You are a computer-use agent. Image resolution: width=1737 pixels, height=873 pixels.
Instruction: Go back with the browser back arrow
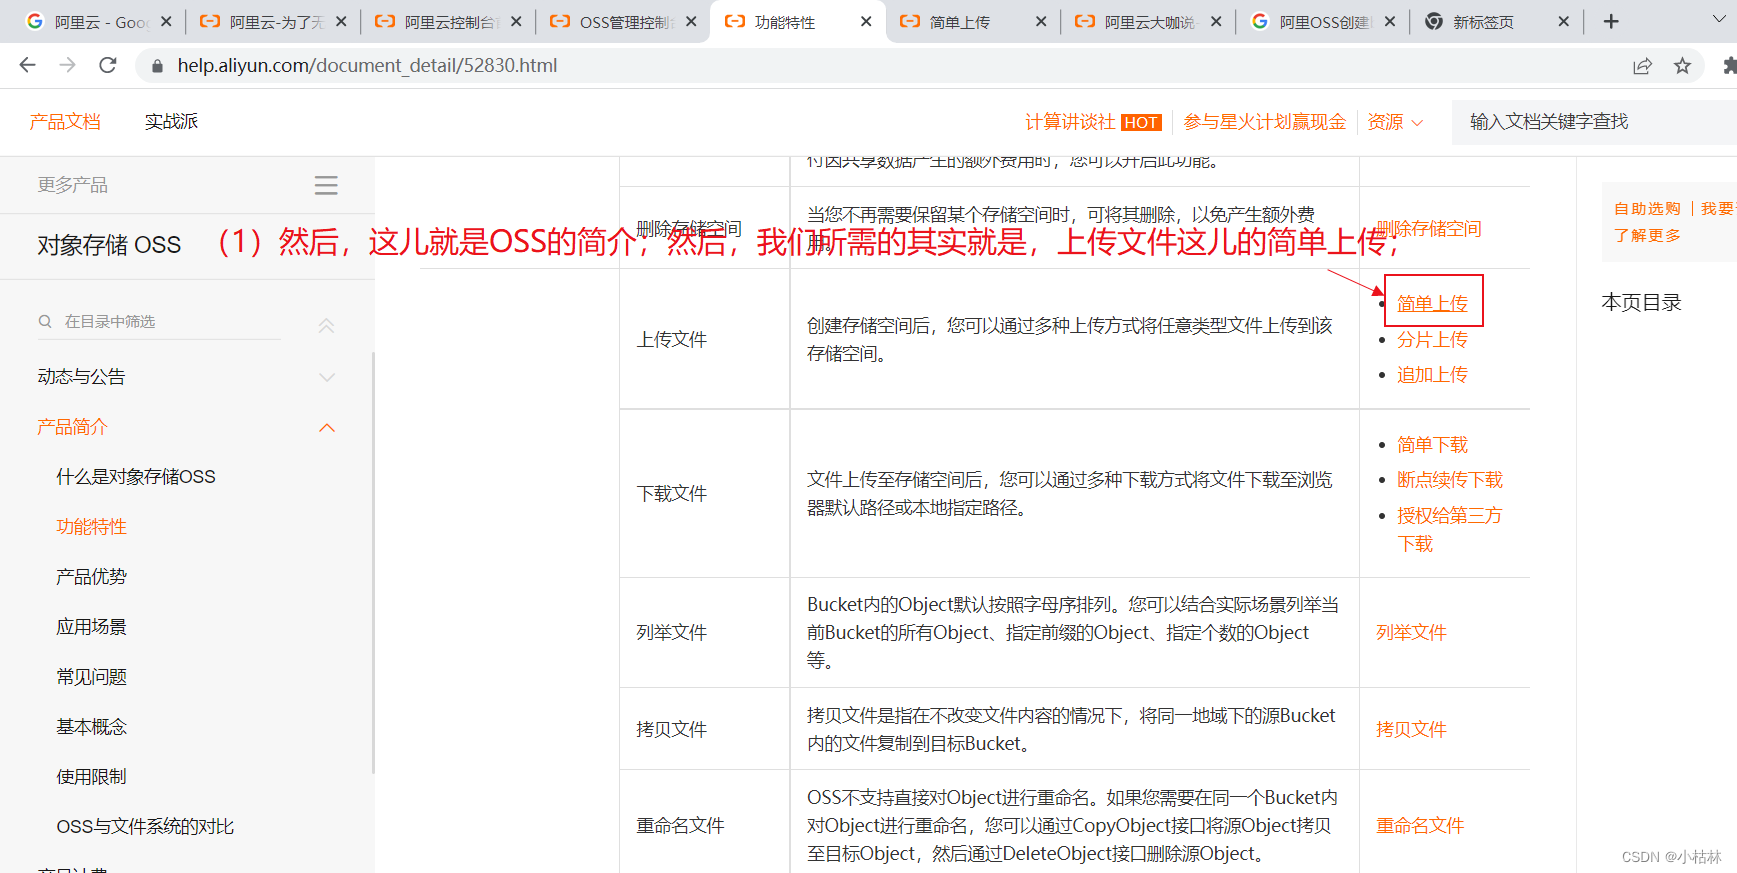(x=27, y=65)
